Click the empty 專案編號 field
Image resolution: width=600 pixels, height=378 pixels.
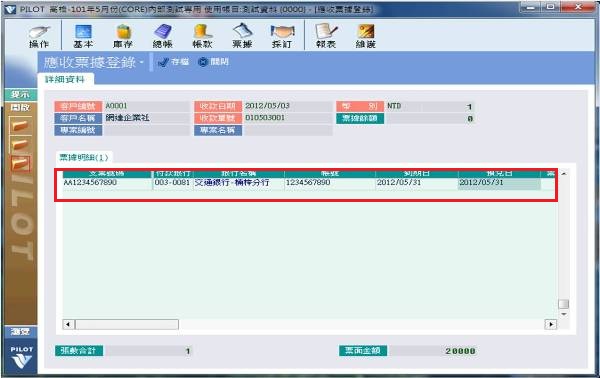tap(146, 130)
